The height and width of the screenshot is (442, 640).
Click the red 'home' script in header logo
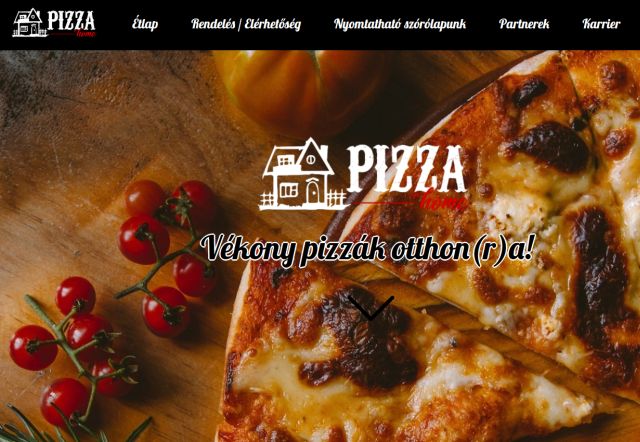[86, 34]
